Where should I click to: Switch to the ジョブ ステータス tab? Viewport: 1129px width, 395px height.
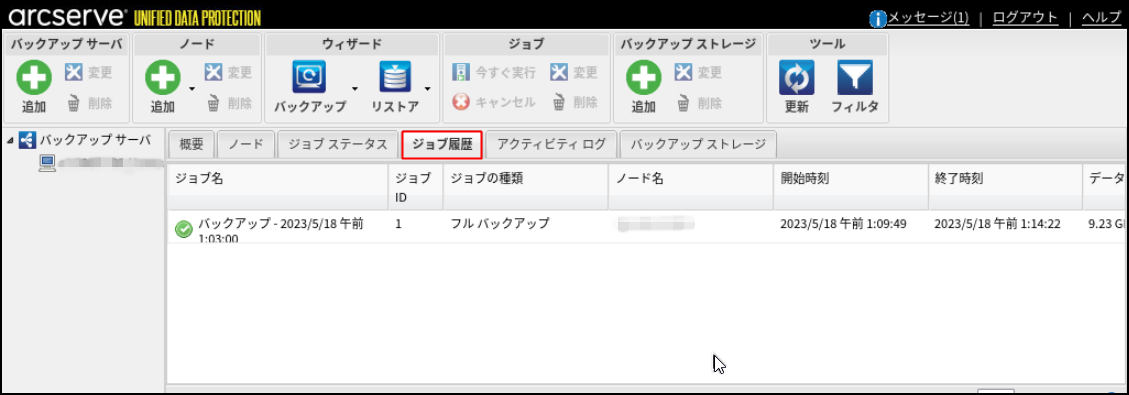338,145
